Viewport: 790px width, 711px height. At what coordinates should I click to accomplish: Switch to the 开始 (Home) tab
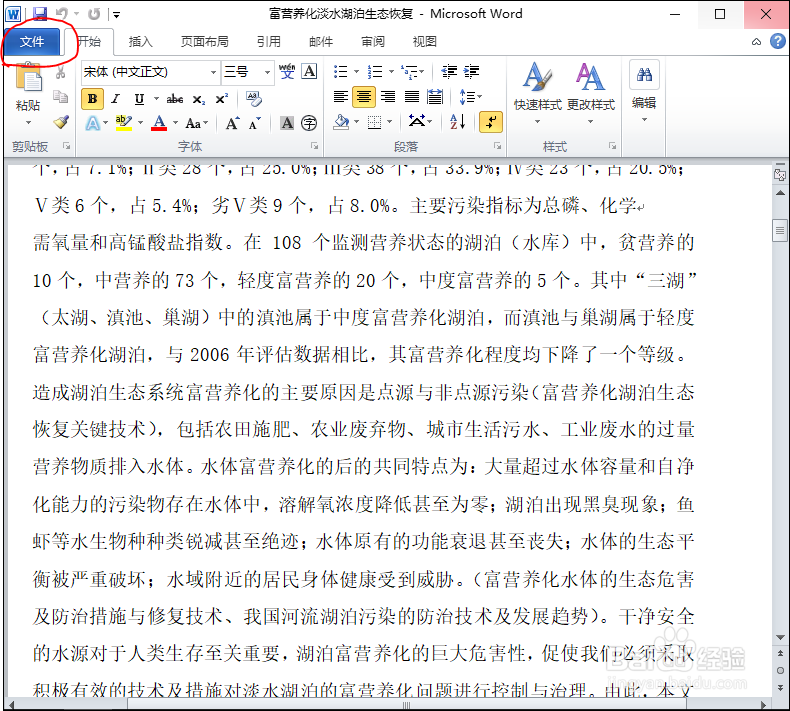(89, 41)
